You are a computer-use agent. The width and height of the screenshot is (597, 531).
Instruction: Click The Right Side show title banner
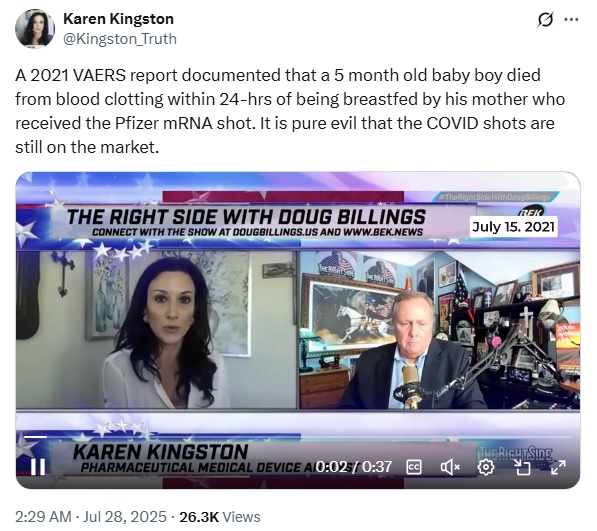[x=246, y=217]
